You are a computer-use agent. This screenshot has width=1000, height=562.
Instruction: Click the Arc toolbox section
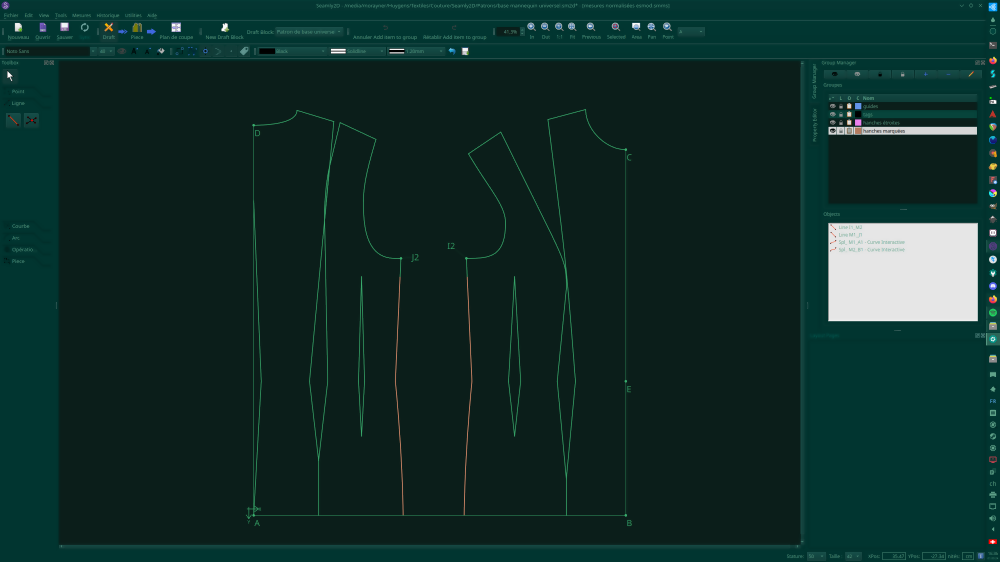tap(15, 238)
